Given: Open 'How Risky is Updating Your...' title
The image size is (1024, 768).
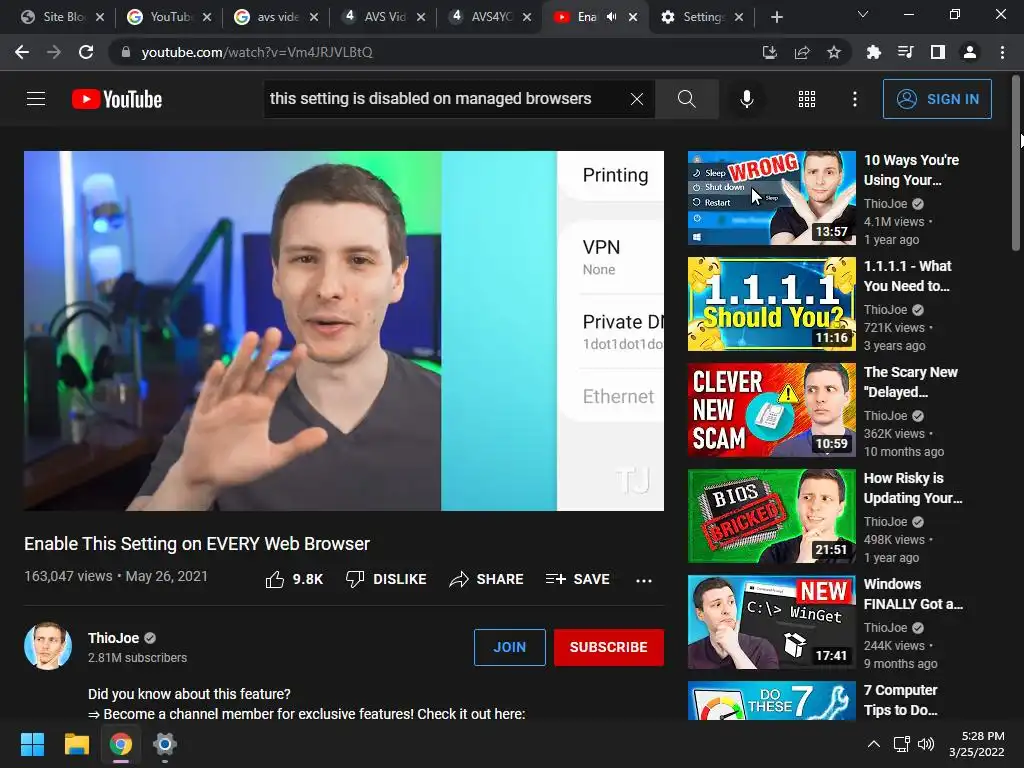Looking at the screenshot, I should click(913, 488).
